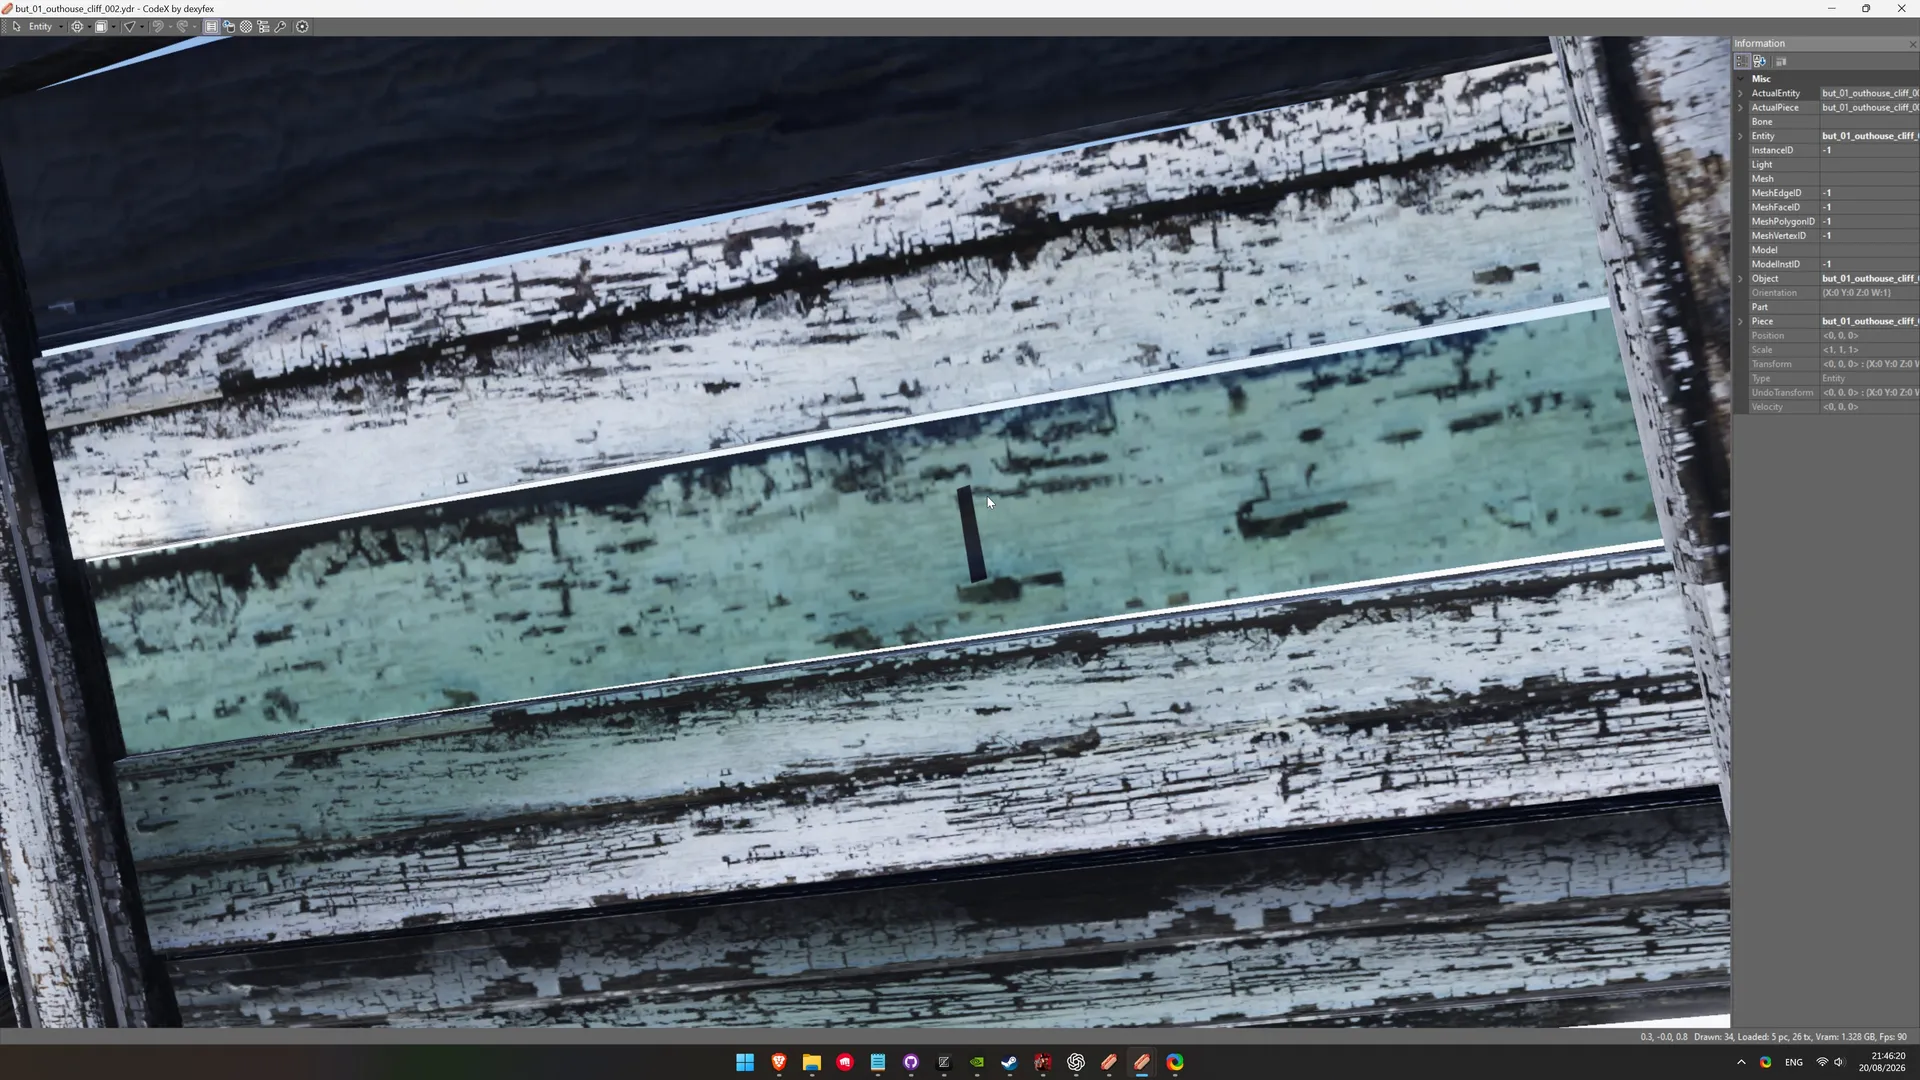Open the dropdown arrow beside crosshair tool
The image size is (1920, 1080).
(89, 27)
